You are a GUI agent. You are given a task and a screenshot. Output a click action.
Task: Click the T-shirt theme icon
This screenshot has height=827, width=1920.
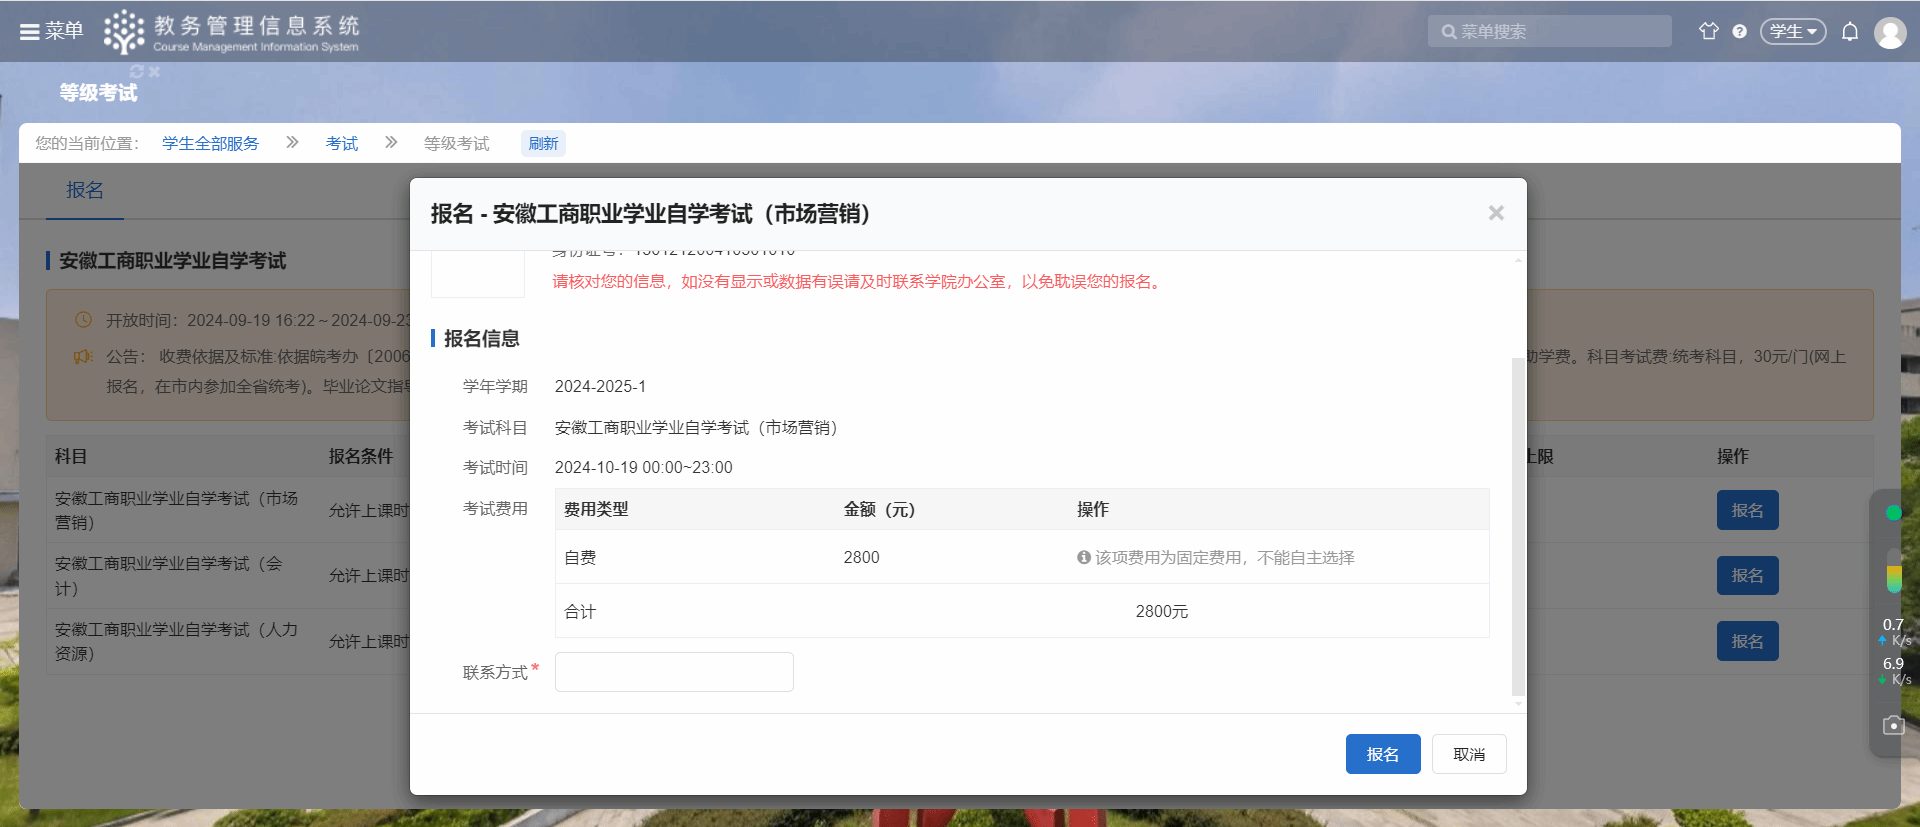1708,31
